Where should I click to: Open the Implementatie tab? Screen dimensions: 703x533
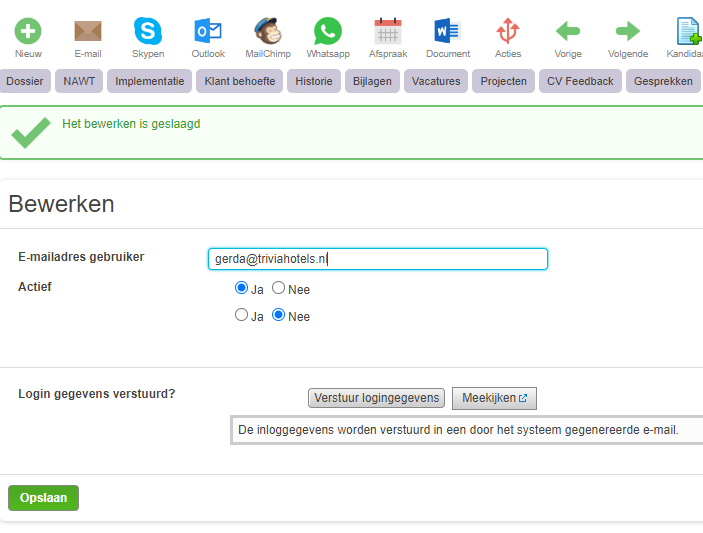(x=149, y=81)
